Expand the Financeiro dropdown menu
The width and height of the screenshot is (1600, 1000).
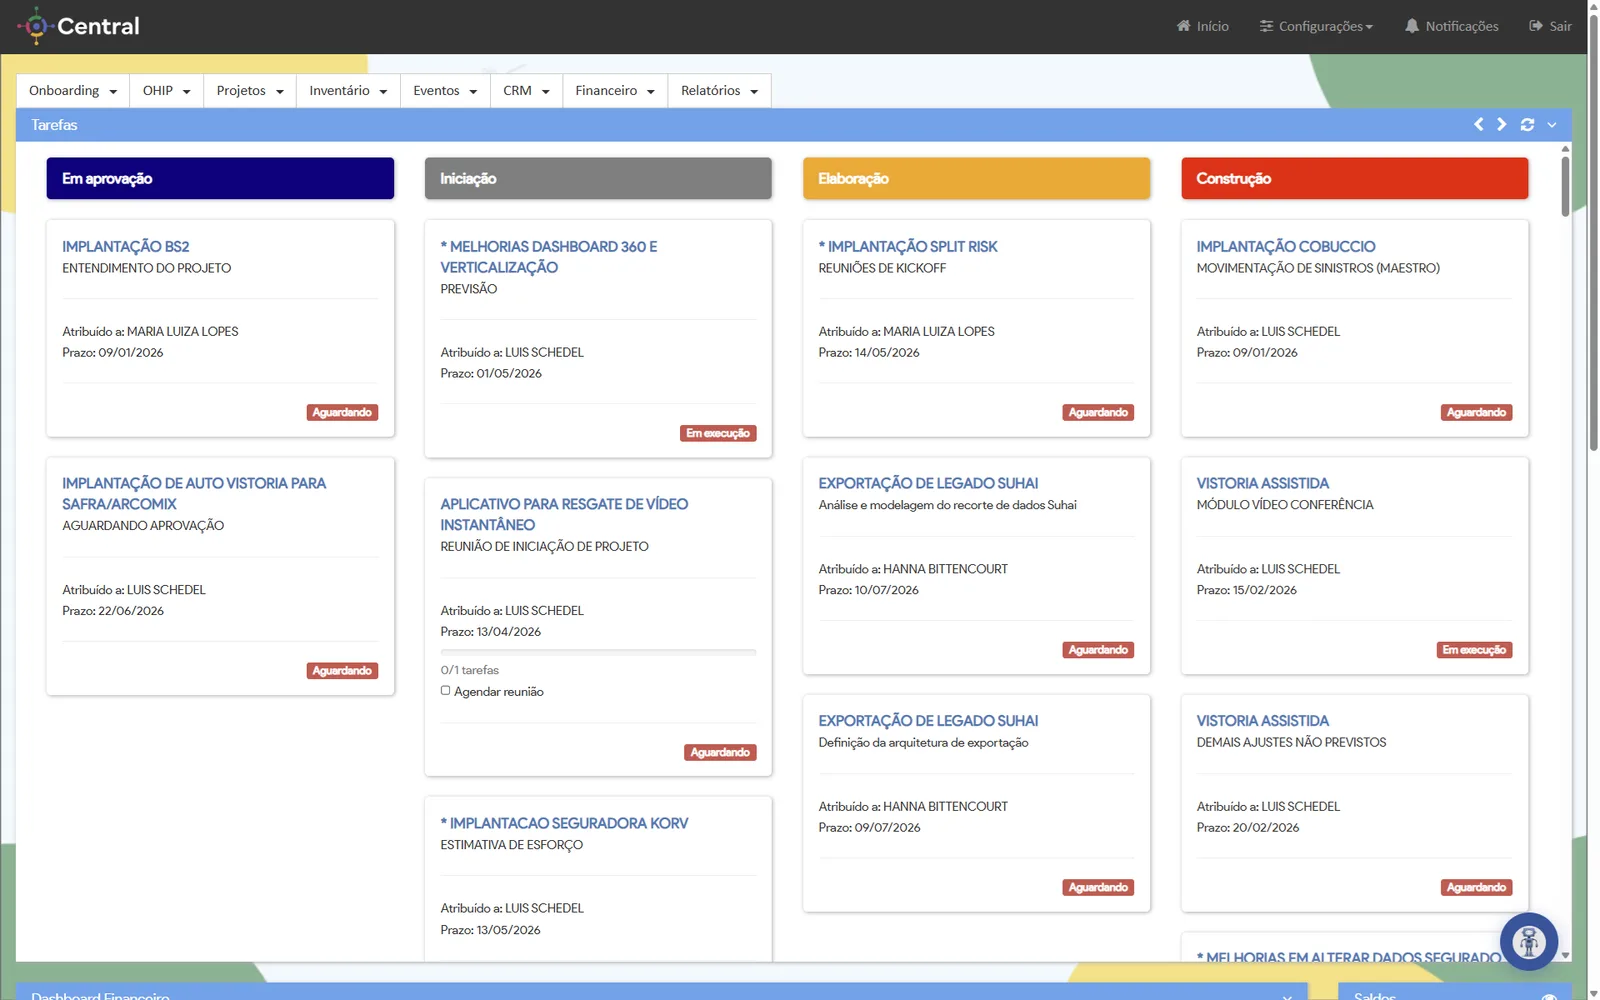click(x=615, y=91)
